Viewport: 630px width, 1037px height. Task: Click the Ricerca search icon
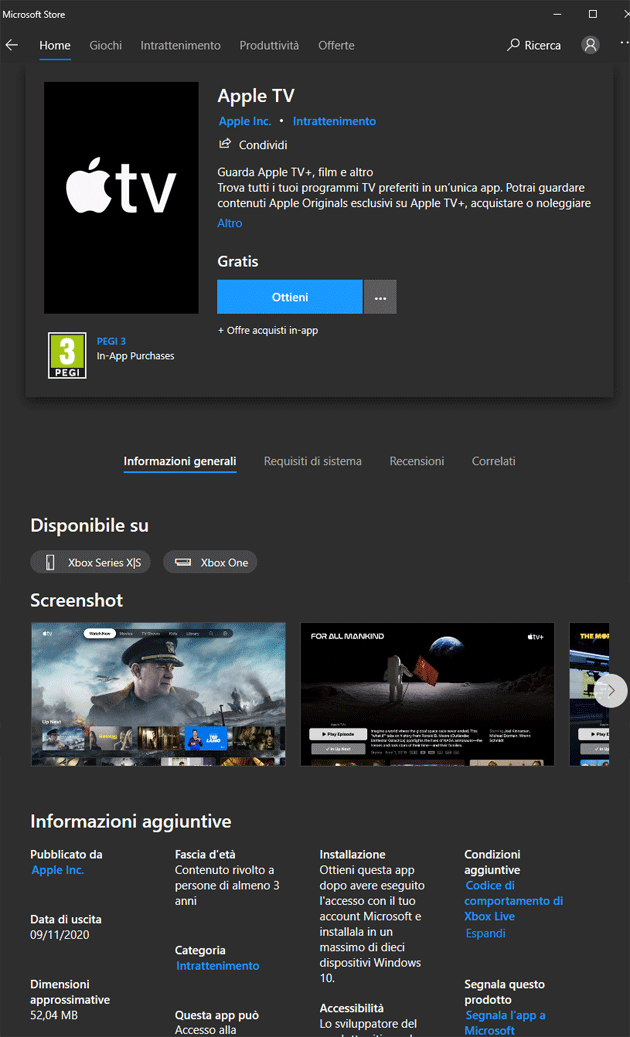coord(514,45)
